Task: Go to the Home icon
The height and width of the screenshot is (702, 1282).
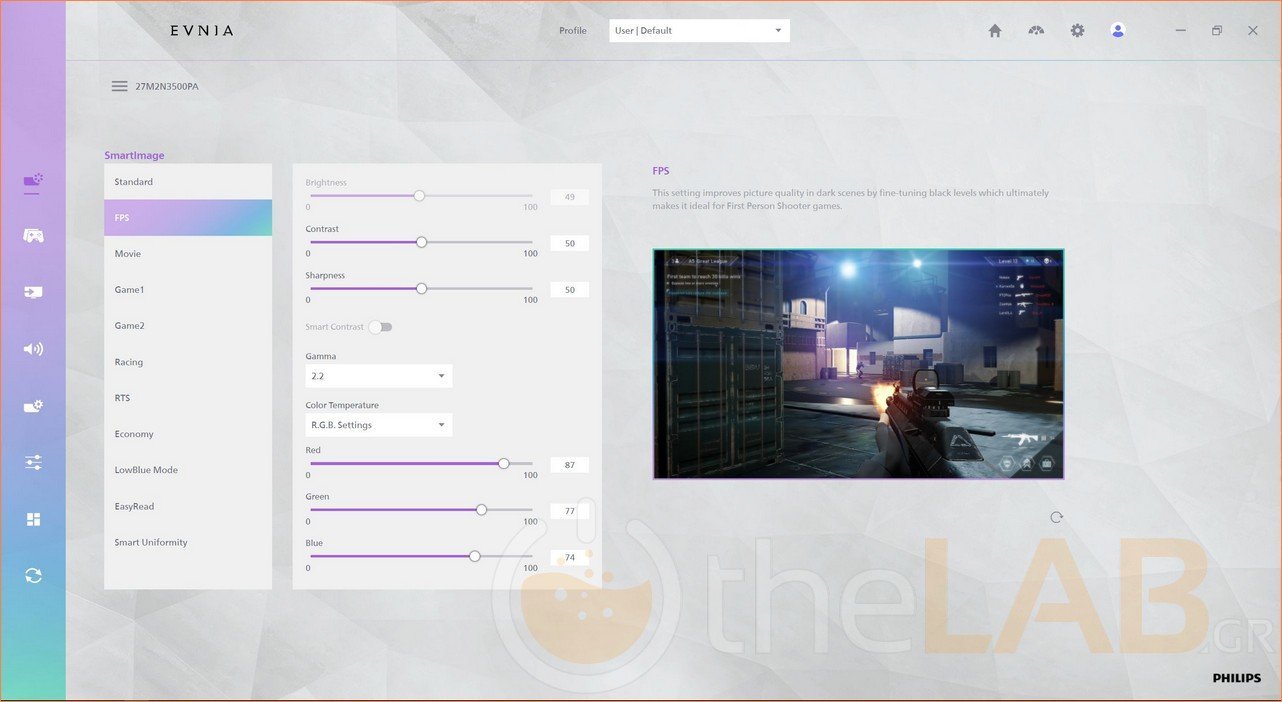Action: pos(995,30)
